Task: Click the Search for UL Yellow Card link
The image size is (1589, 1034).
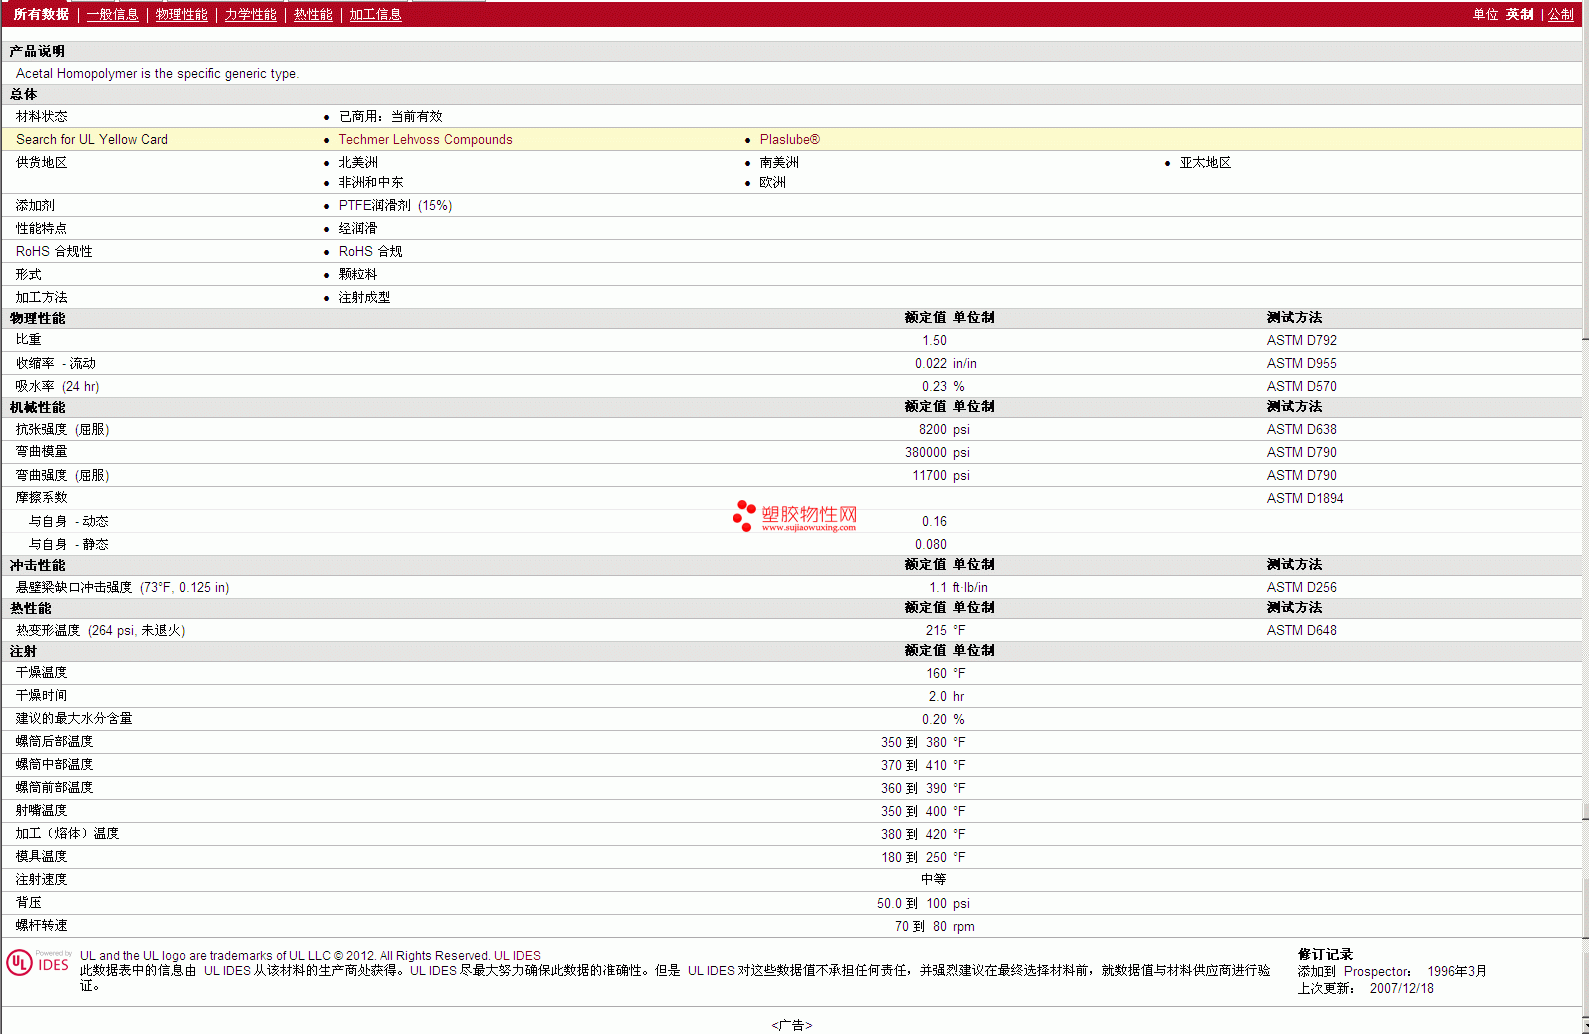Action: [92, 140]
